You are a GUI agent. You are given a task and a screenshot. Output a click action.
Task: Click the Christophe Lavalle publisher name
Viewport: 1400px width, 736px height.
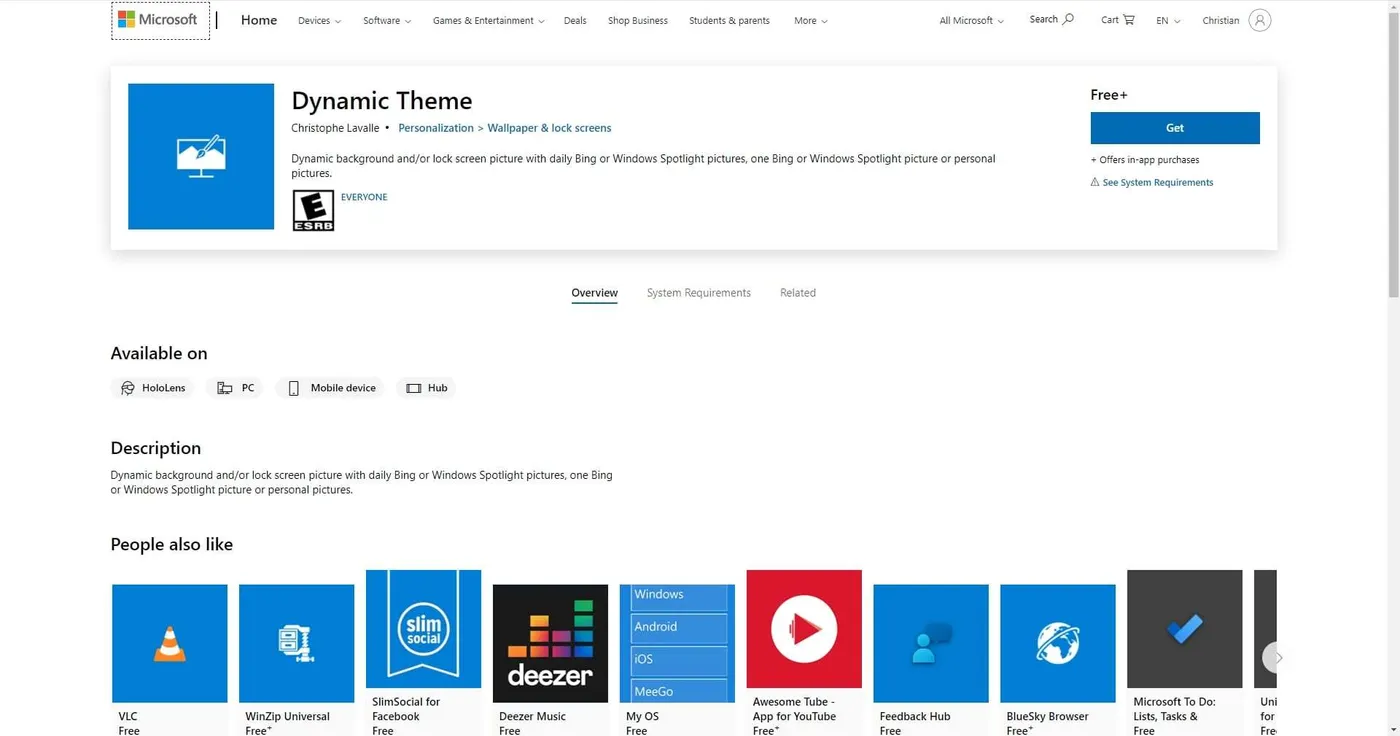point(335,128)
